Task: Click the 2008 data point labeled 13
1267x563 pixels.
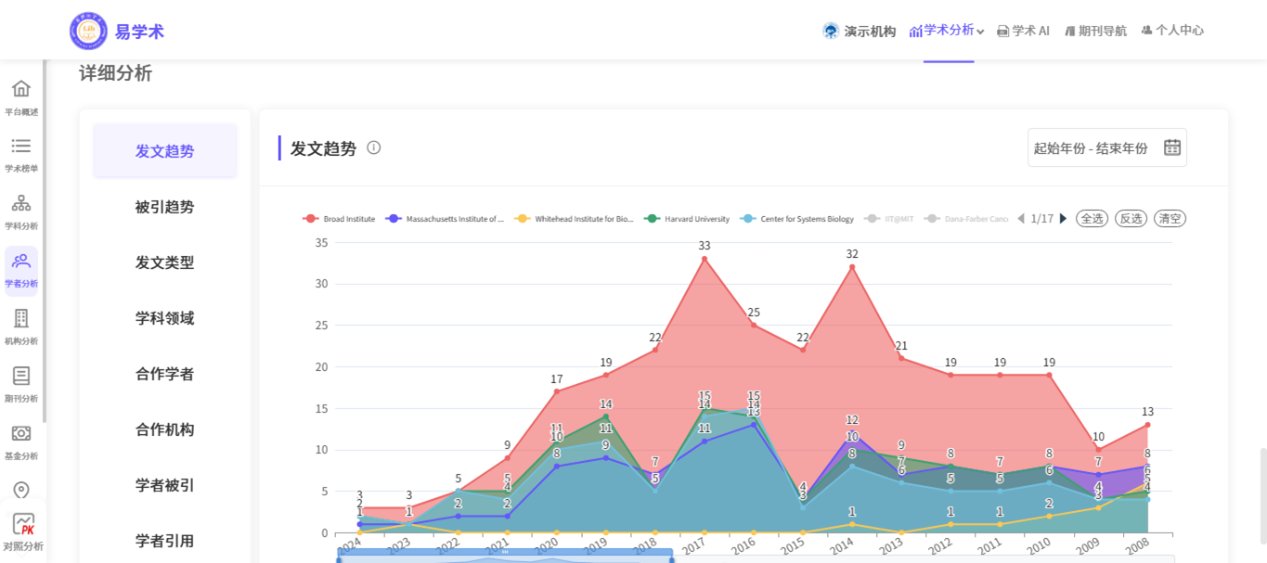Action: pyautogui.click(x=1147, y=425)
